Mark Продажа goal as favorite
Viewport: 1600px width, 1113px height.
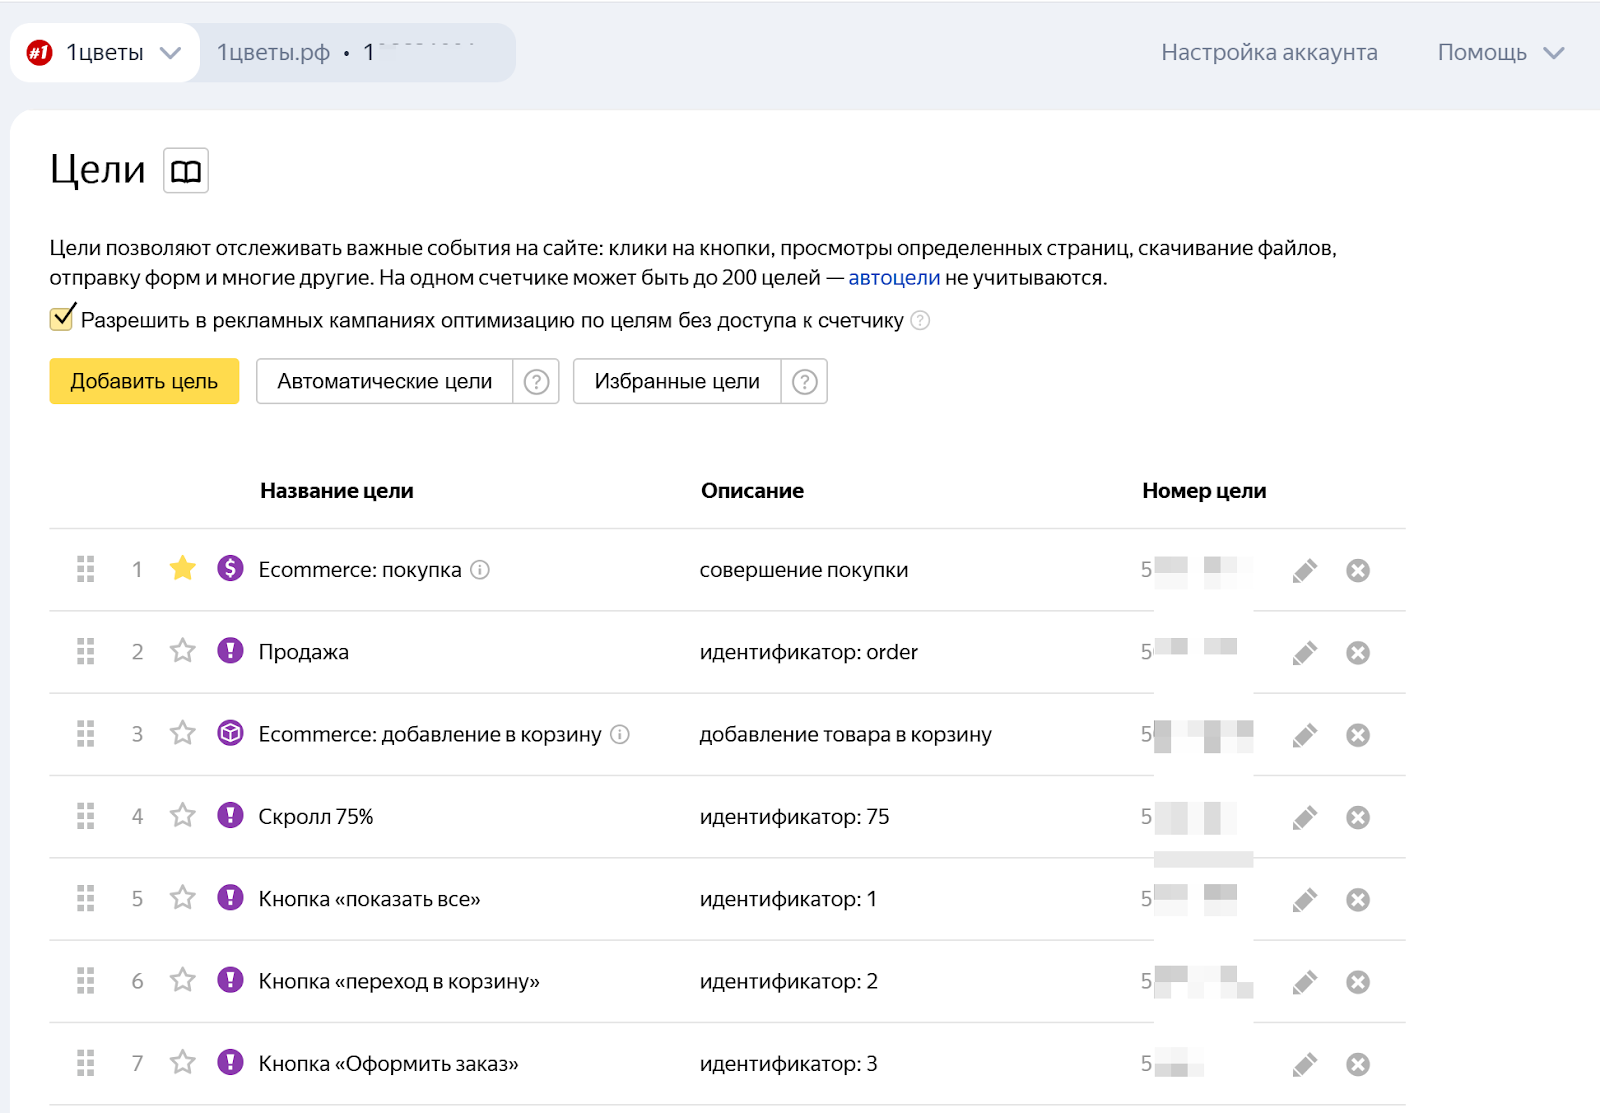[x=182, y=652]
